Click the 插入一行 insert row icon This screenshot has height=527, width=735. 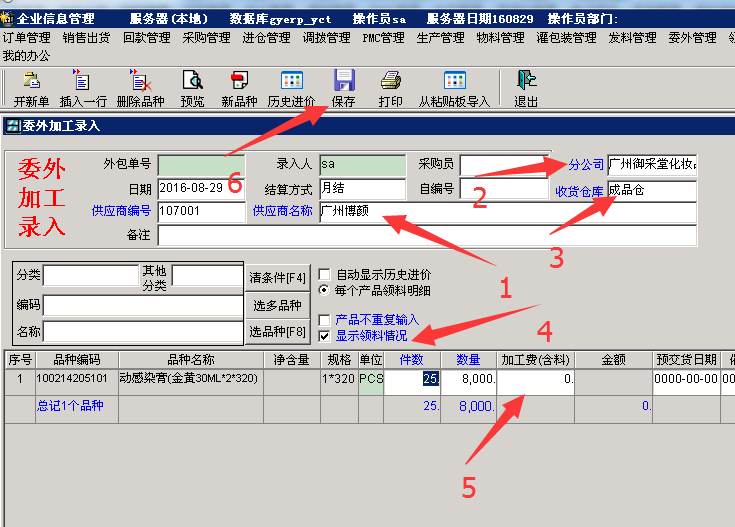tap(82, 82)
